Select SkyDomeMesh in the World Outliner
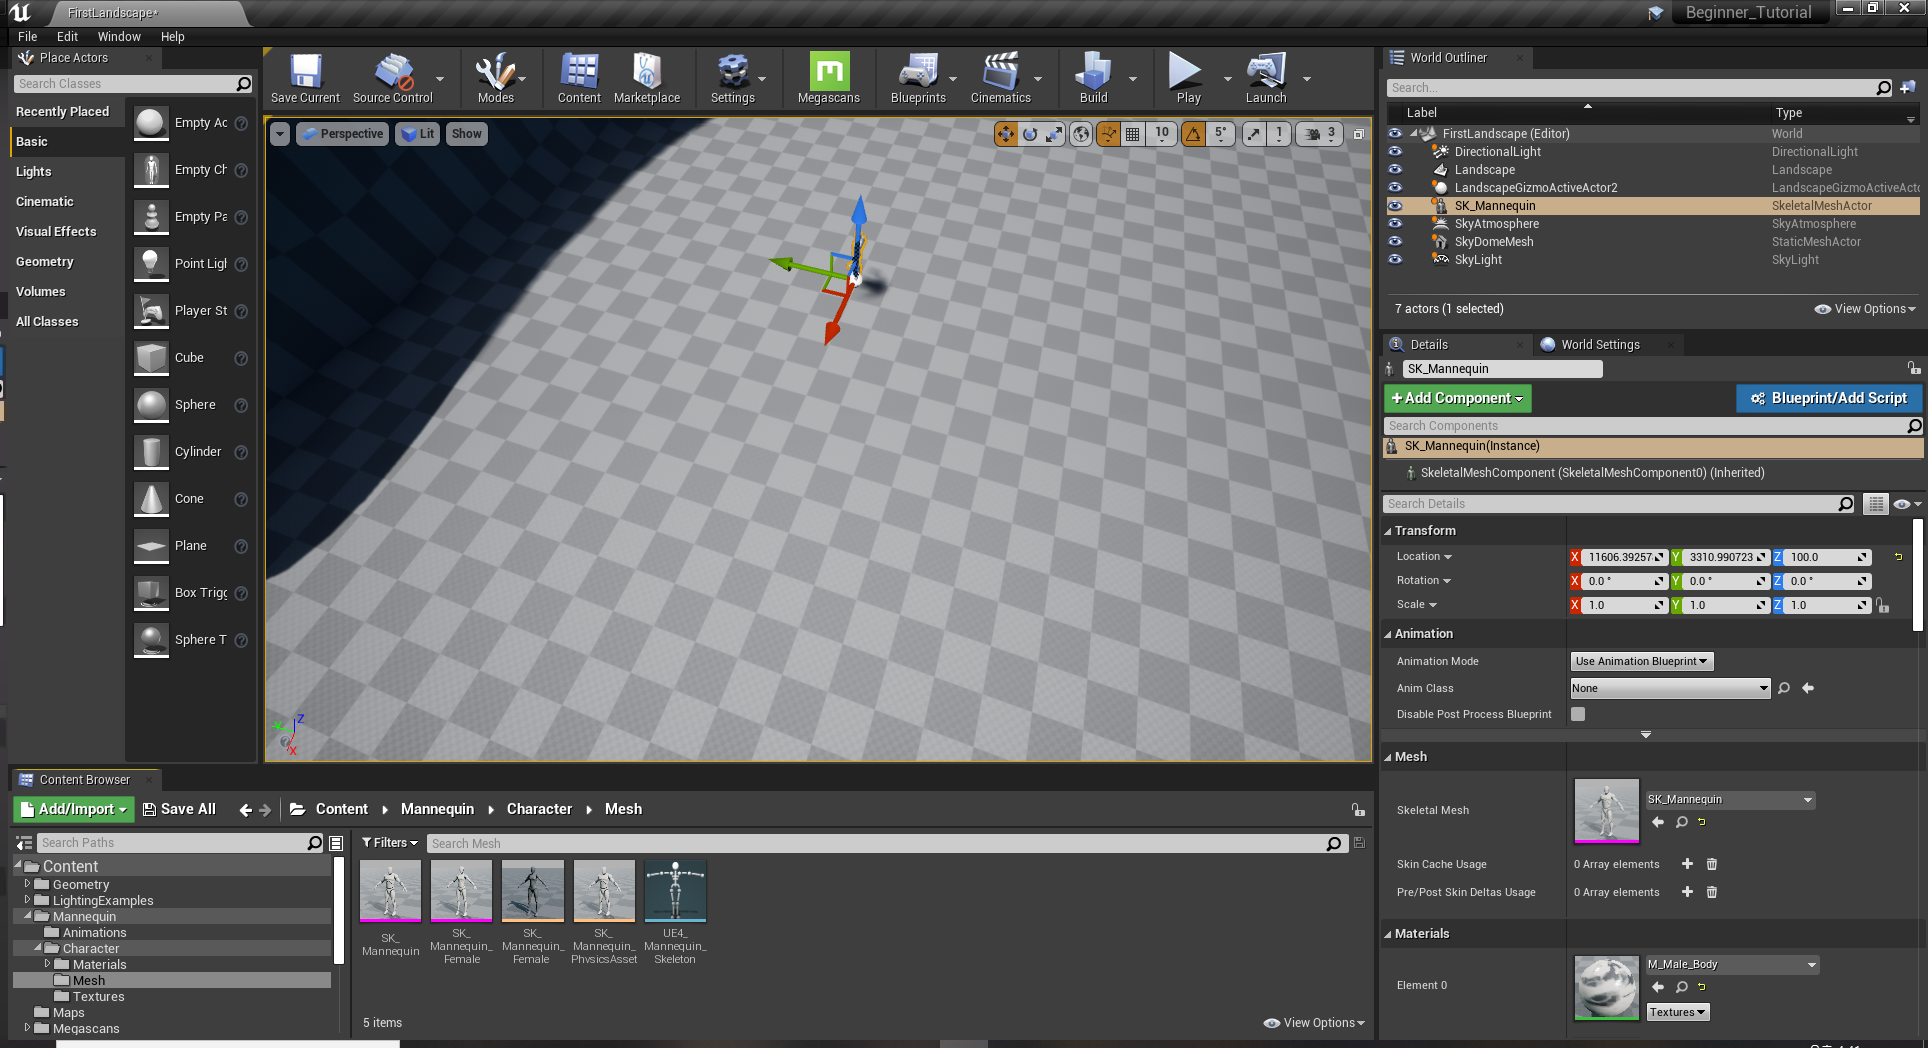Screen dimensions: 1928x1048 (1494, 242)
